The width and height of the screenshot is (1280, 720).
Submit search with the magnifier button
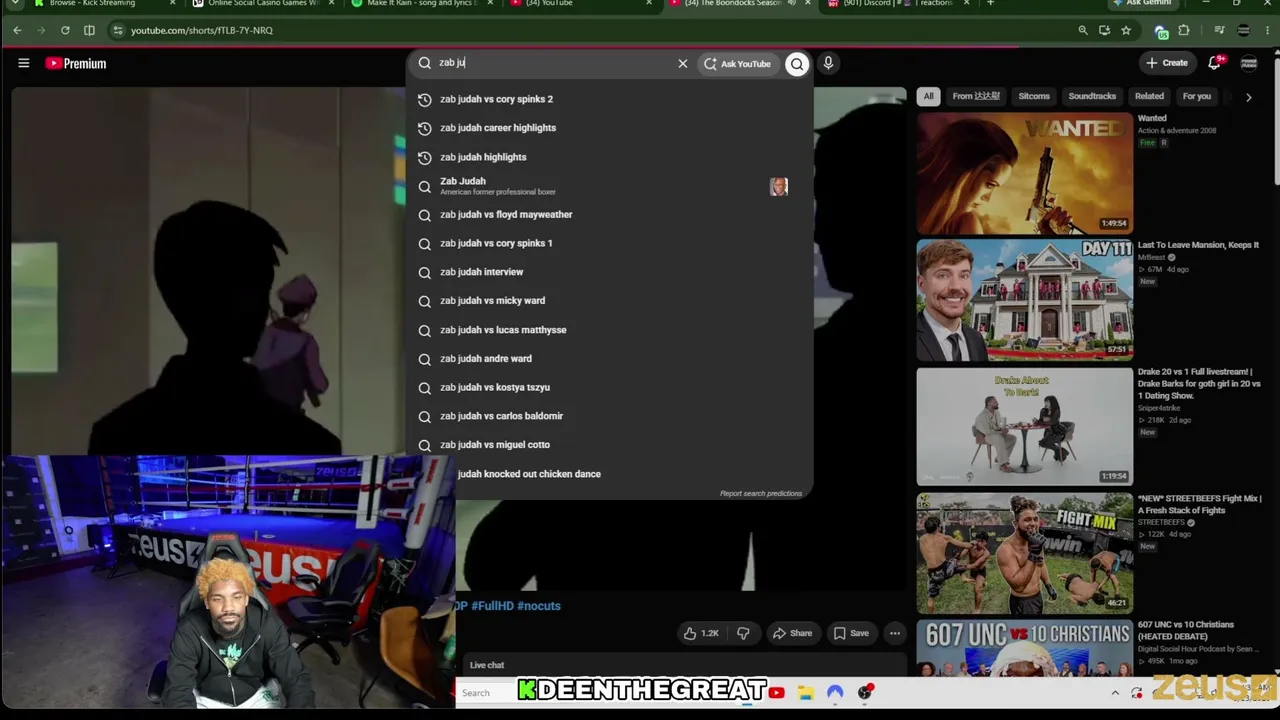pyautogui.click(x=797, y=63)
